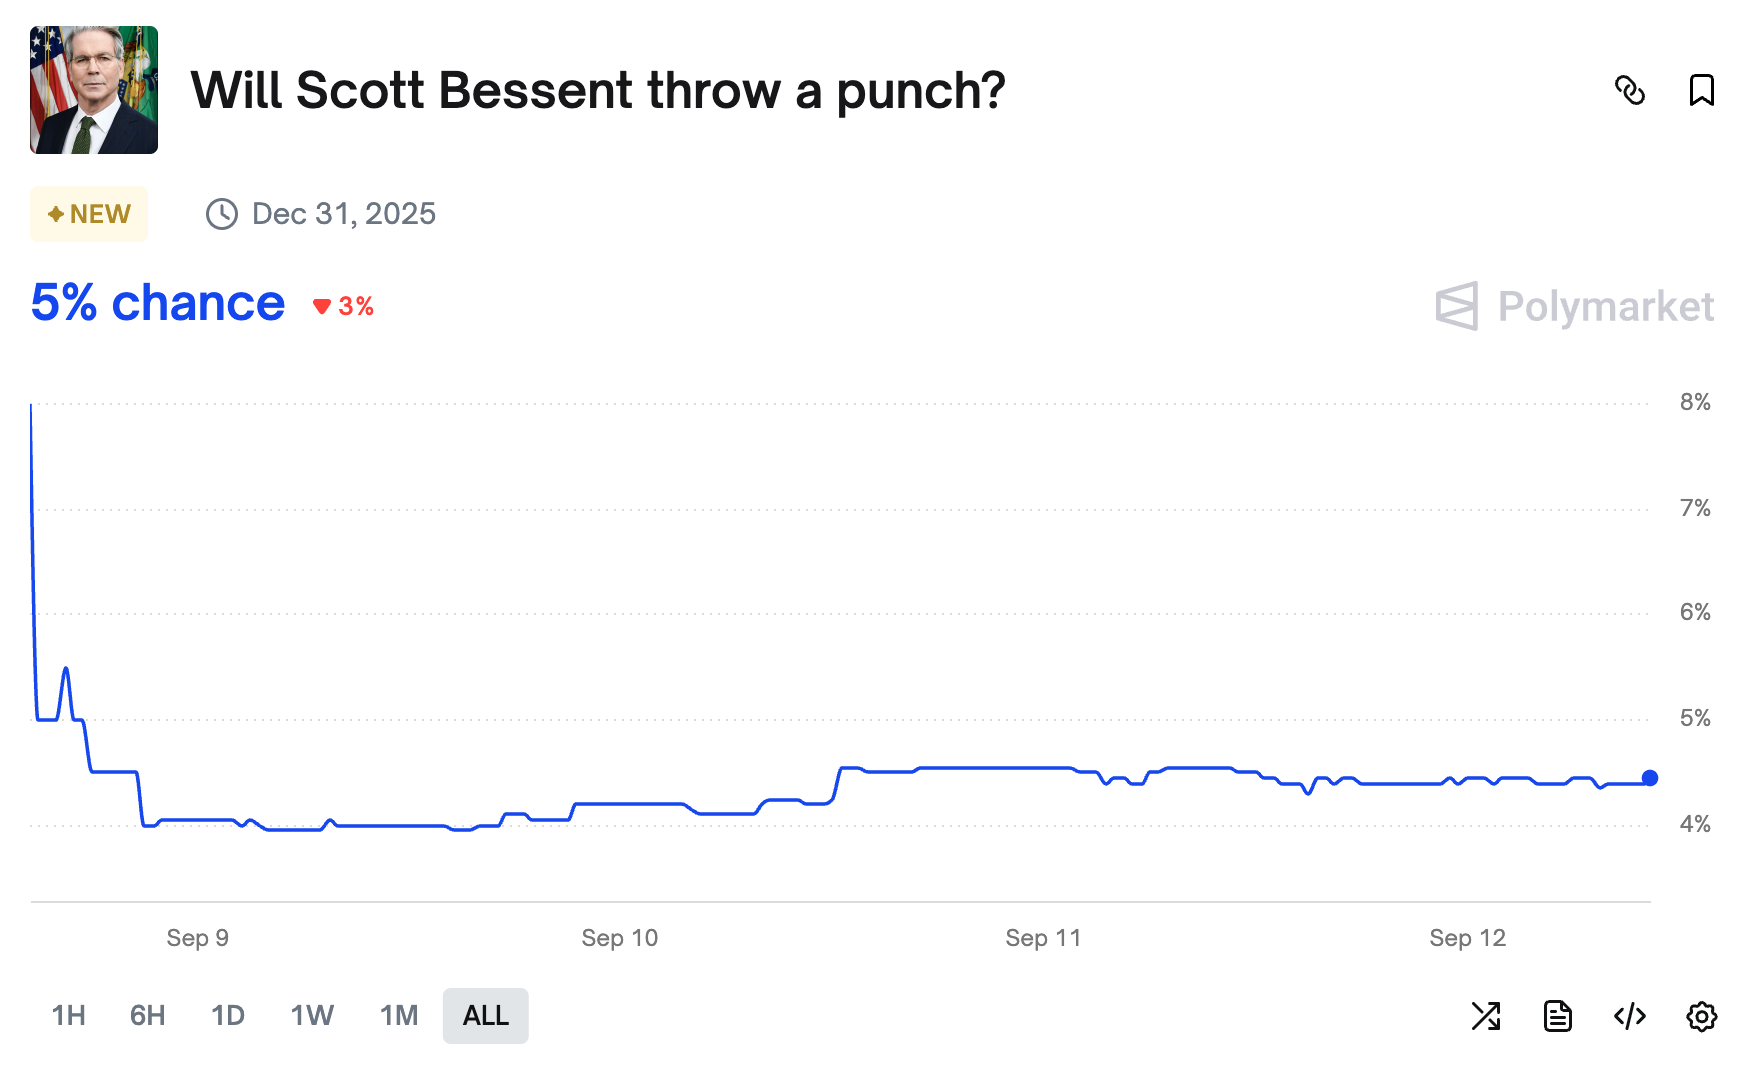Click the NEW market badge
The height and width of the screenshot is (1088, 1752).
click(x=89, y=214)
